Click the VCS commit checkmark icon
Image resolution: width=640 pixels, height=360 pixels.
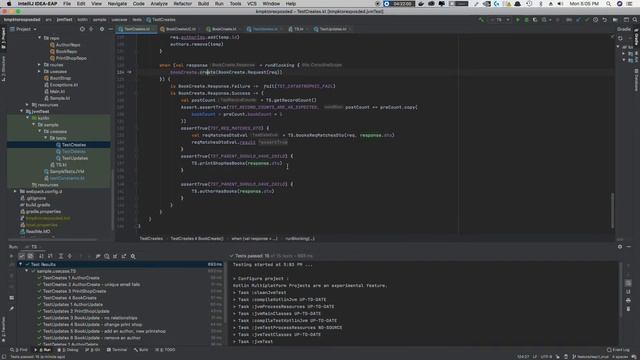pyautogui.click(x=587, y=20)
